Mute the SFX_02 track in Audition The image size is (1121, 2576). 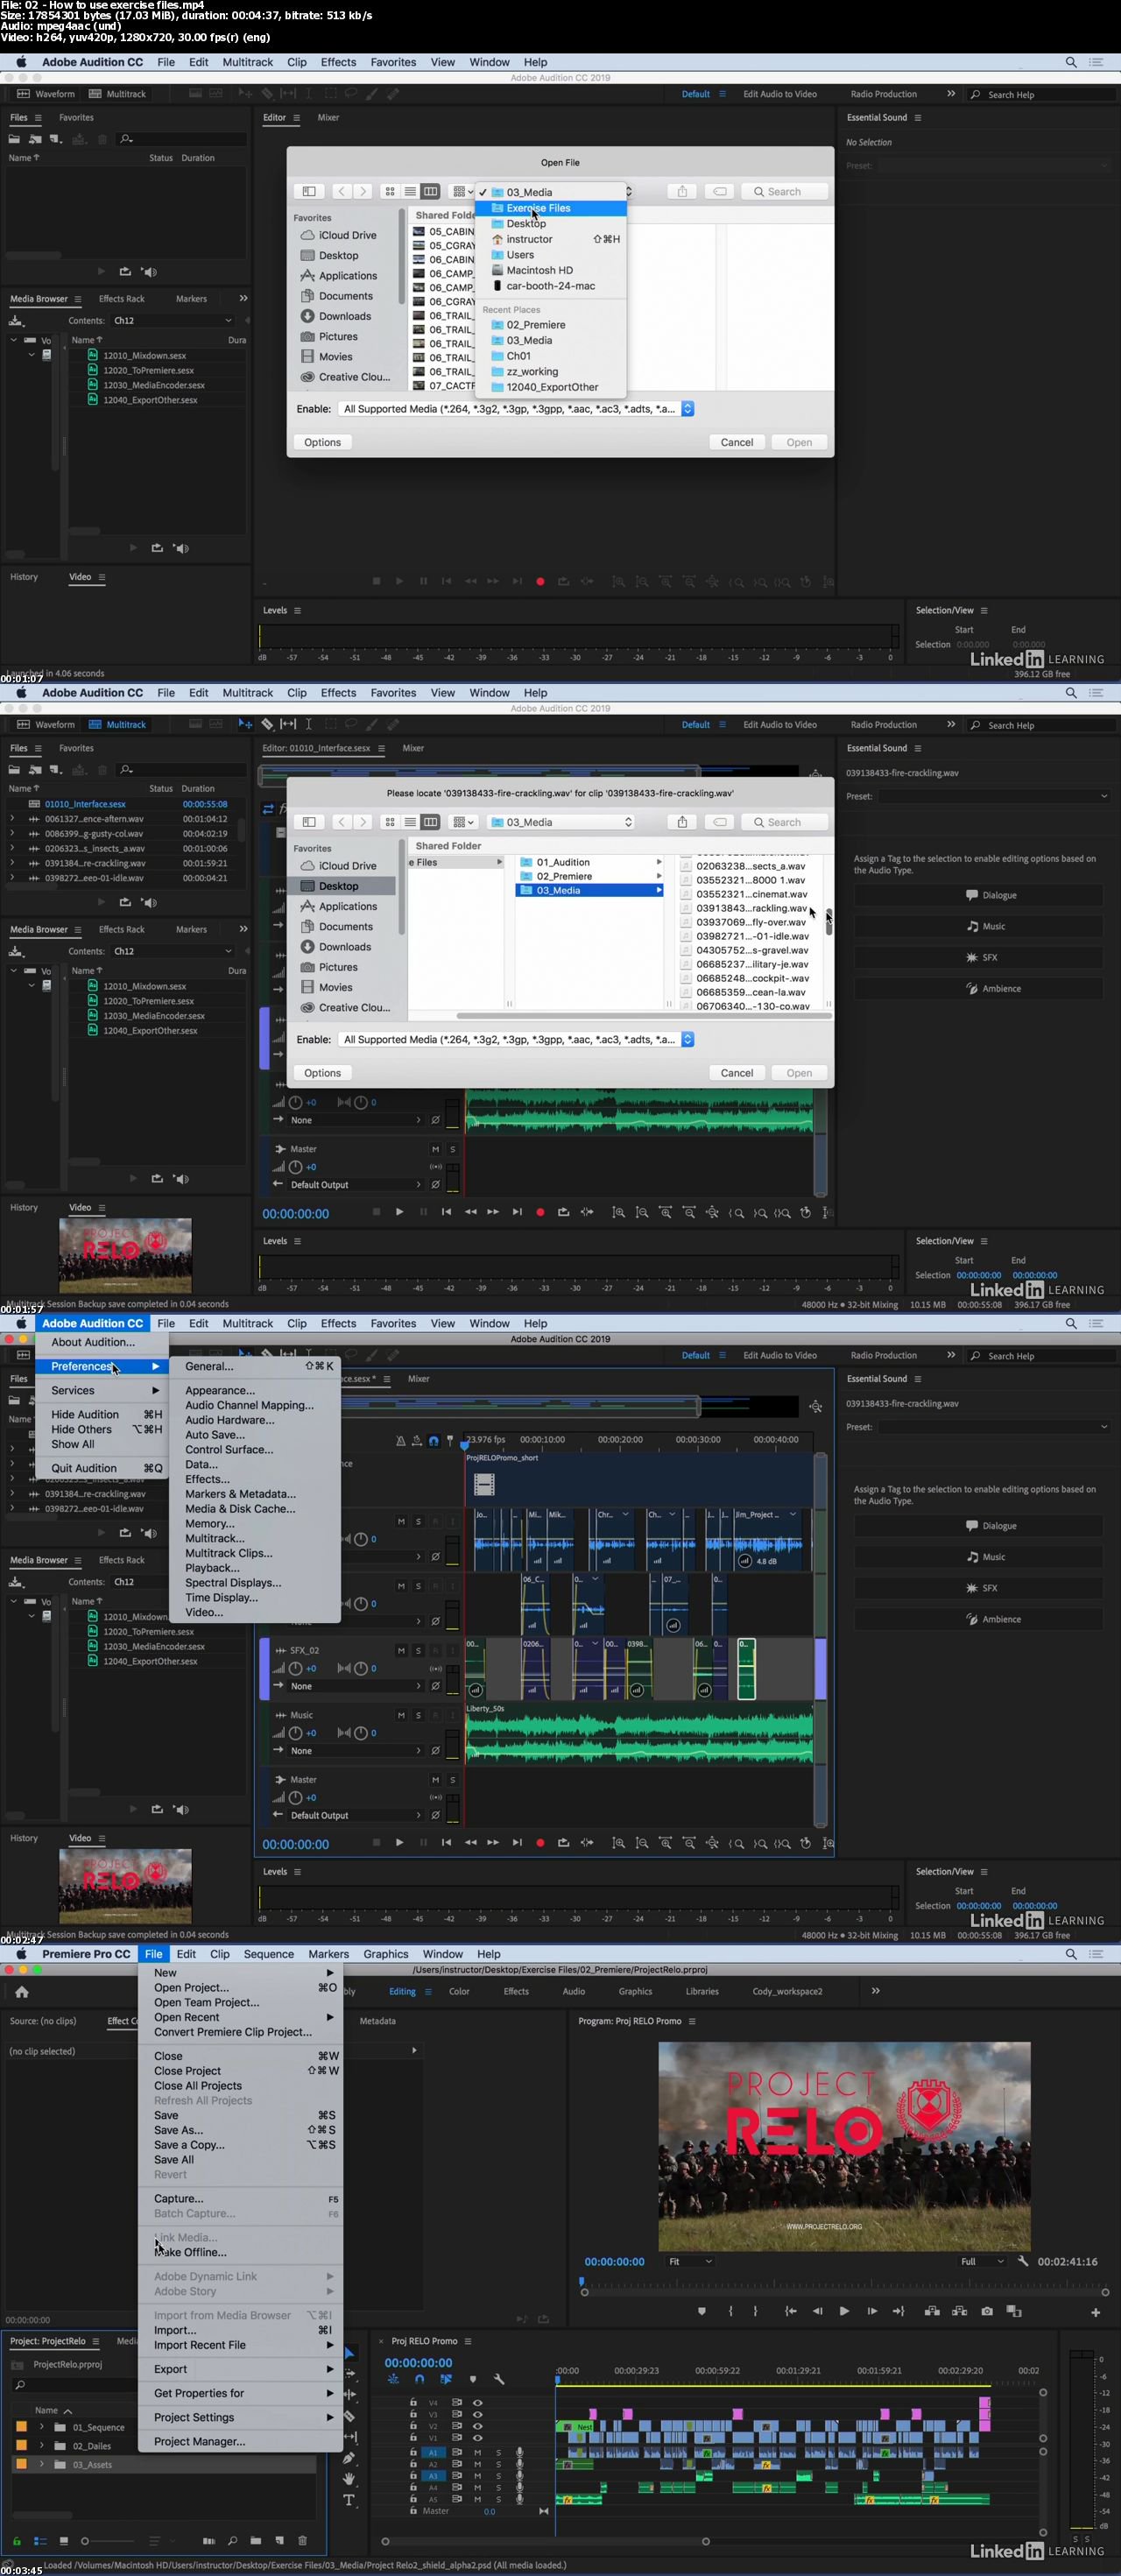(x=401, y=1650)
